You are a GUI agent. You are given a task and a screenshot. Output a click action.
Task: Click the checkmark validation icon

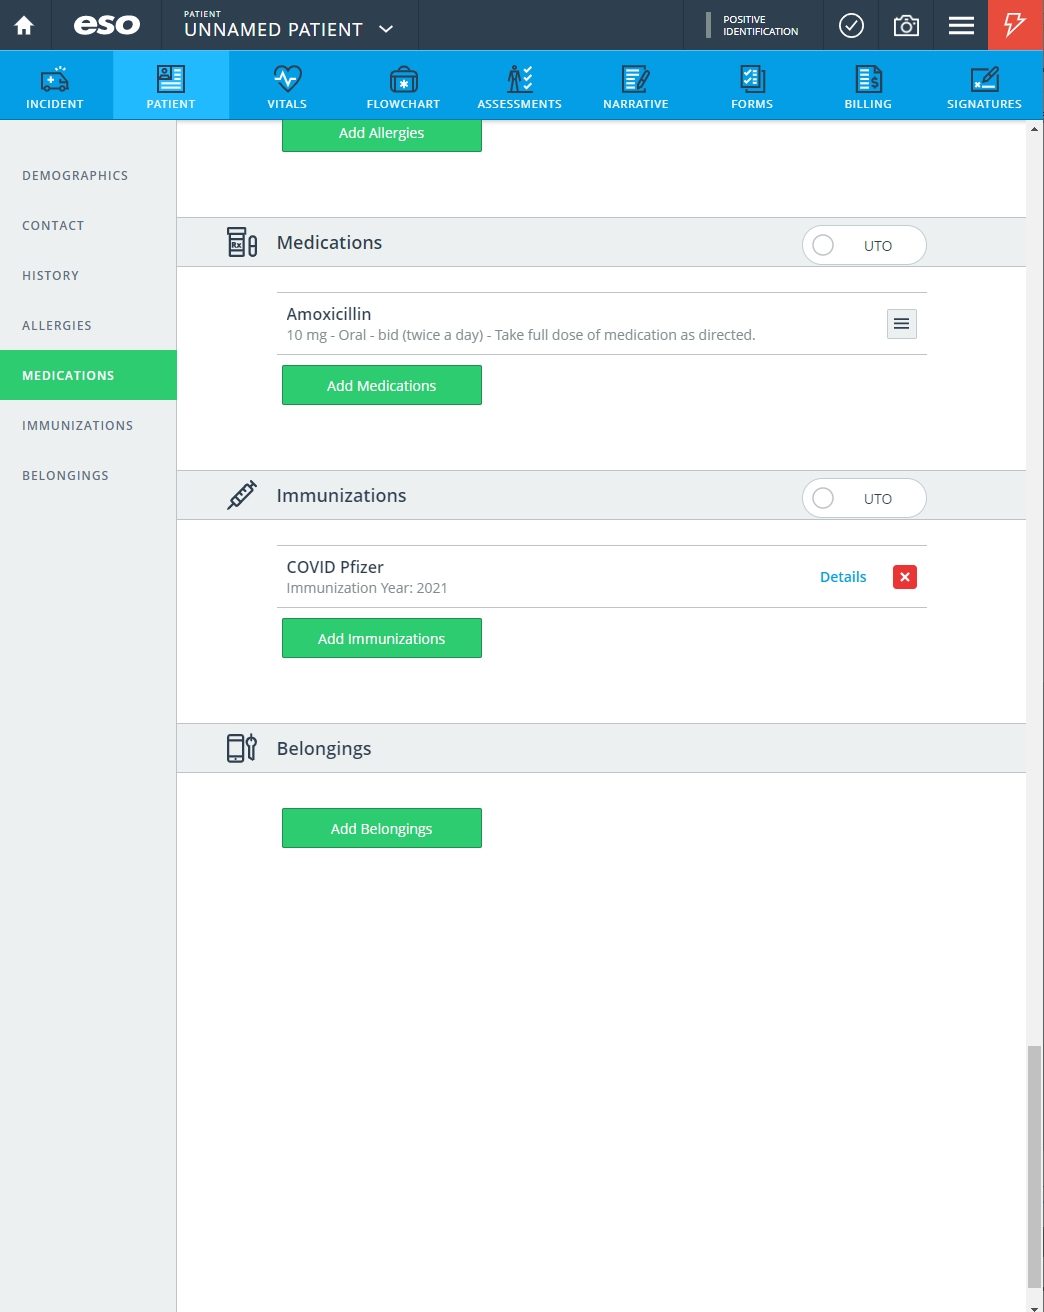point(851,25)
